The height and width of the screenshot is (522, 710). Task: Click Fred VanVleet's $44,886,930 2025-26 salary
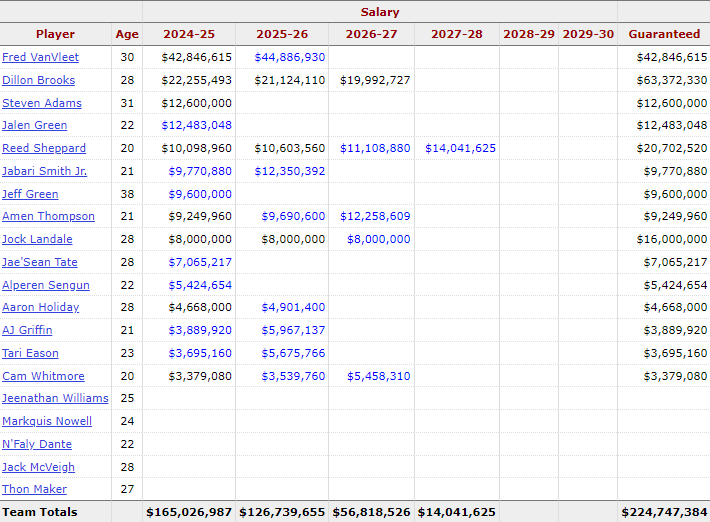click(x=290, y=57)
